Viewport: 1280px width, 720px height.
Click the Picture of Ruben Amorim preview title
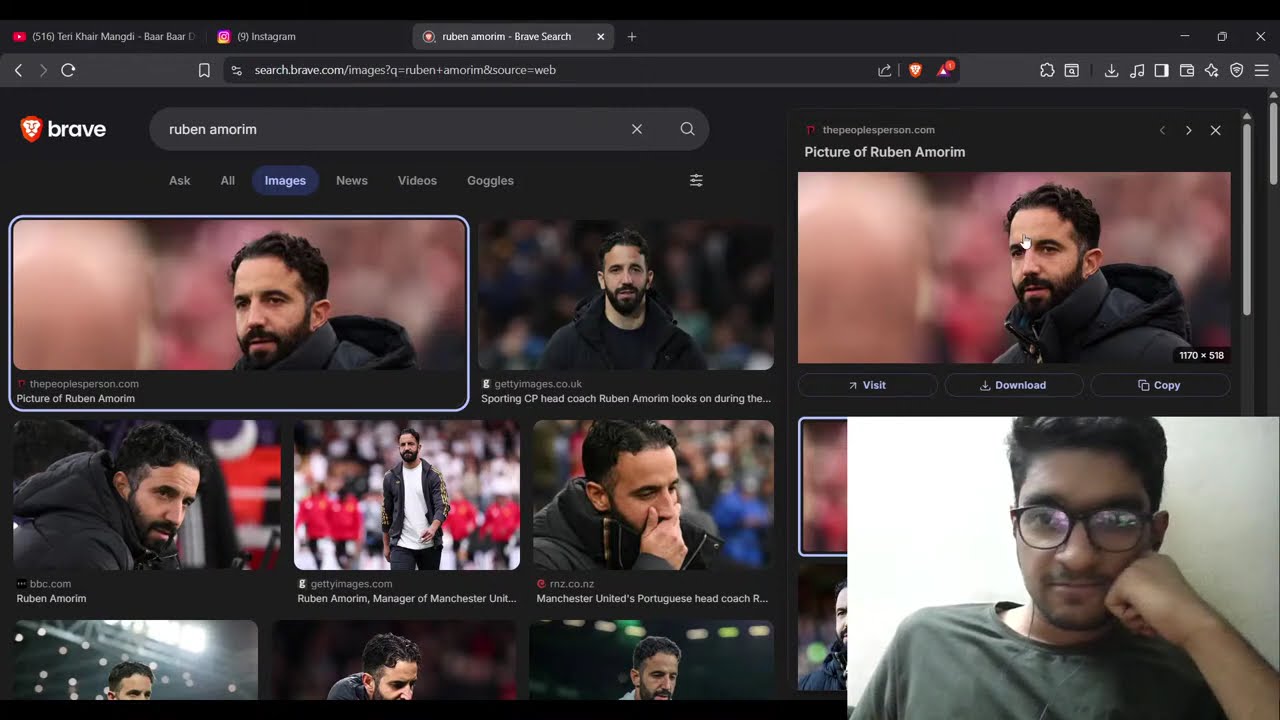click(x=885, y=152)
